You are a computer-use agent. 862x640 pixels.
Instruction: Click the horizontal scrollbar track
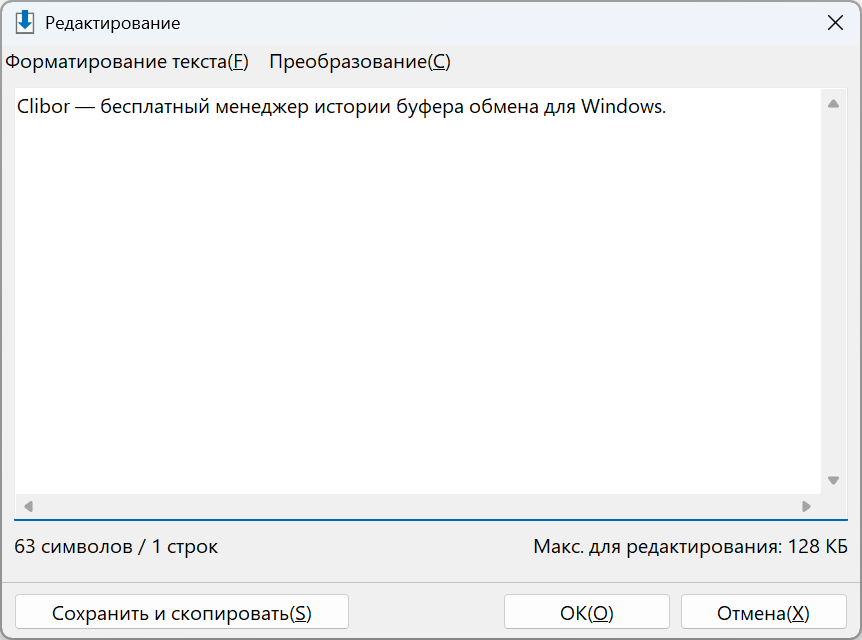pos(418,506)
